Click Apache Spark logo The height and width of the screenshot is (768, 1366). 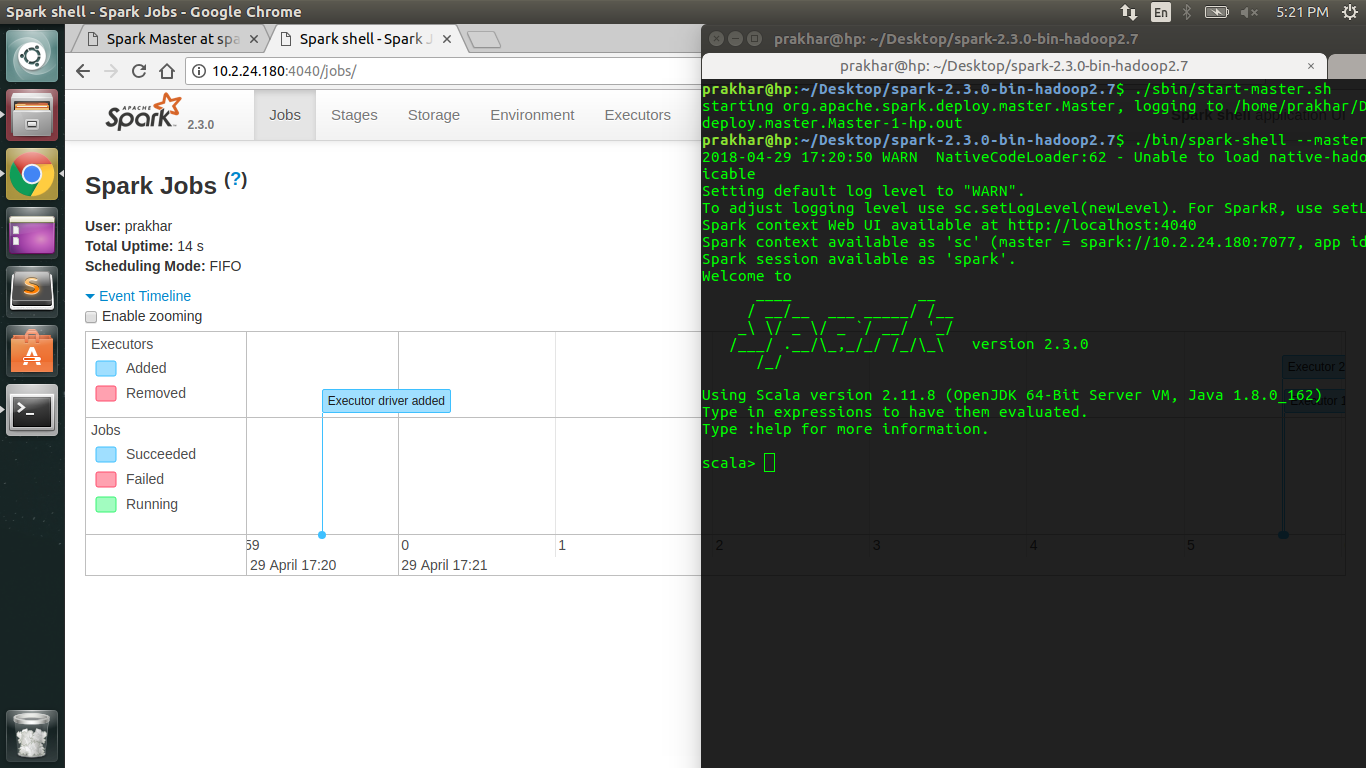[145, 112]
